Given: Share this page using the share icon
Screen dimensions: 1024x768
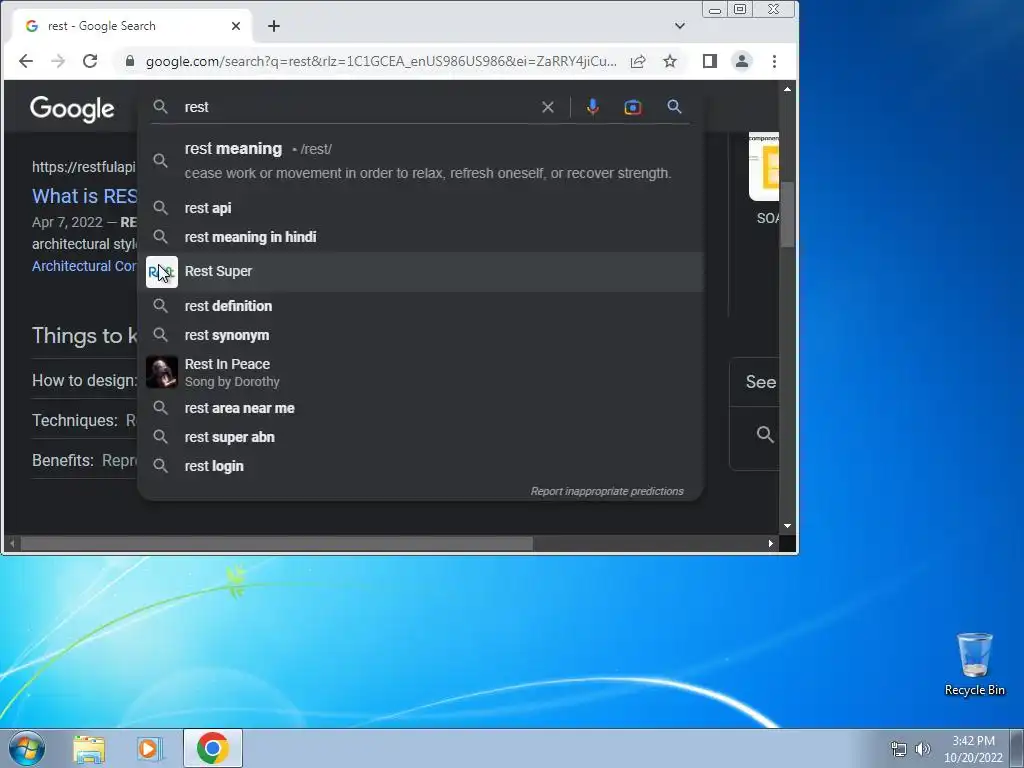Looking at the screenshot, I should tap(638, 61).
